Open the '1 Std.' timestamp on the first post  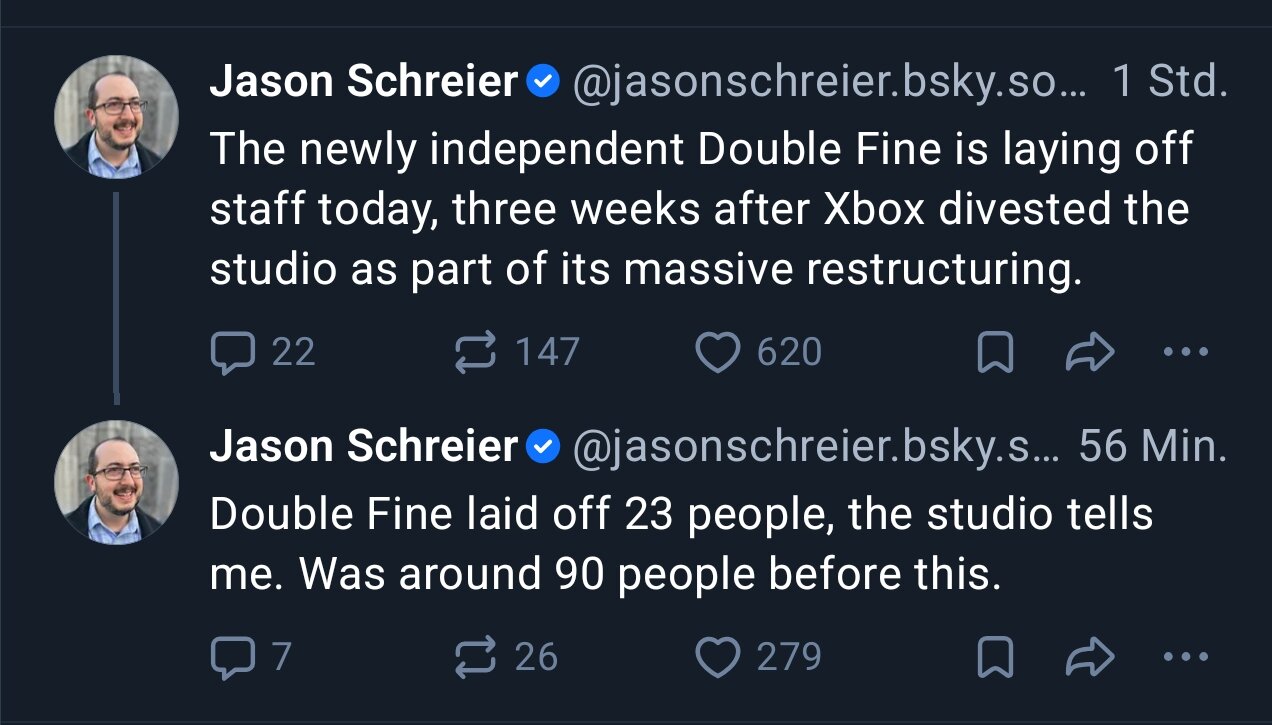click(1169, 83)
